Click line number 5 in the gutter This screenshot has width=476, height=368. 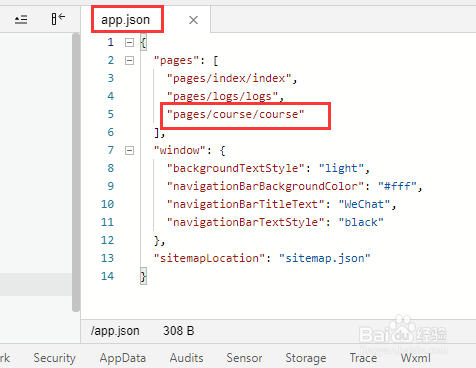coord(111,114)
